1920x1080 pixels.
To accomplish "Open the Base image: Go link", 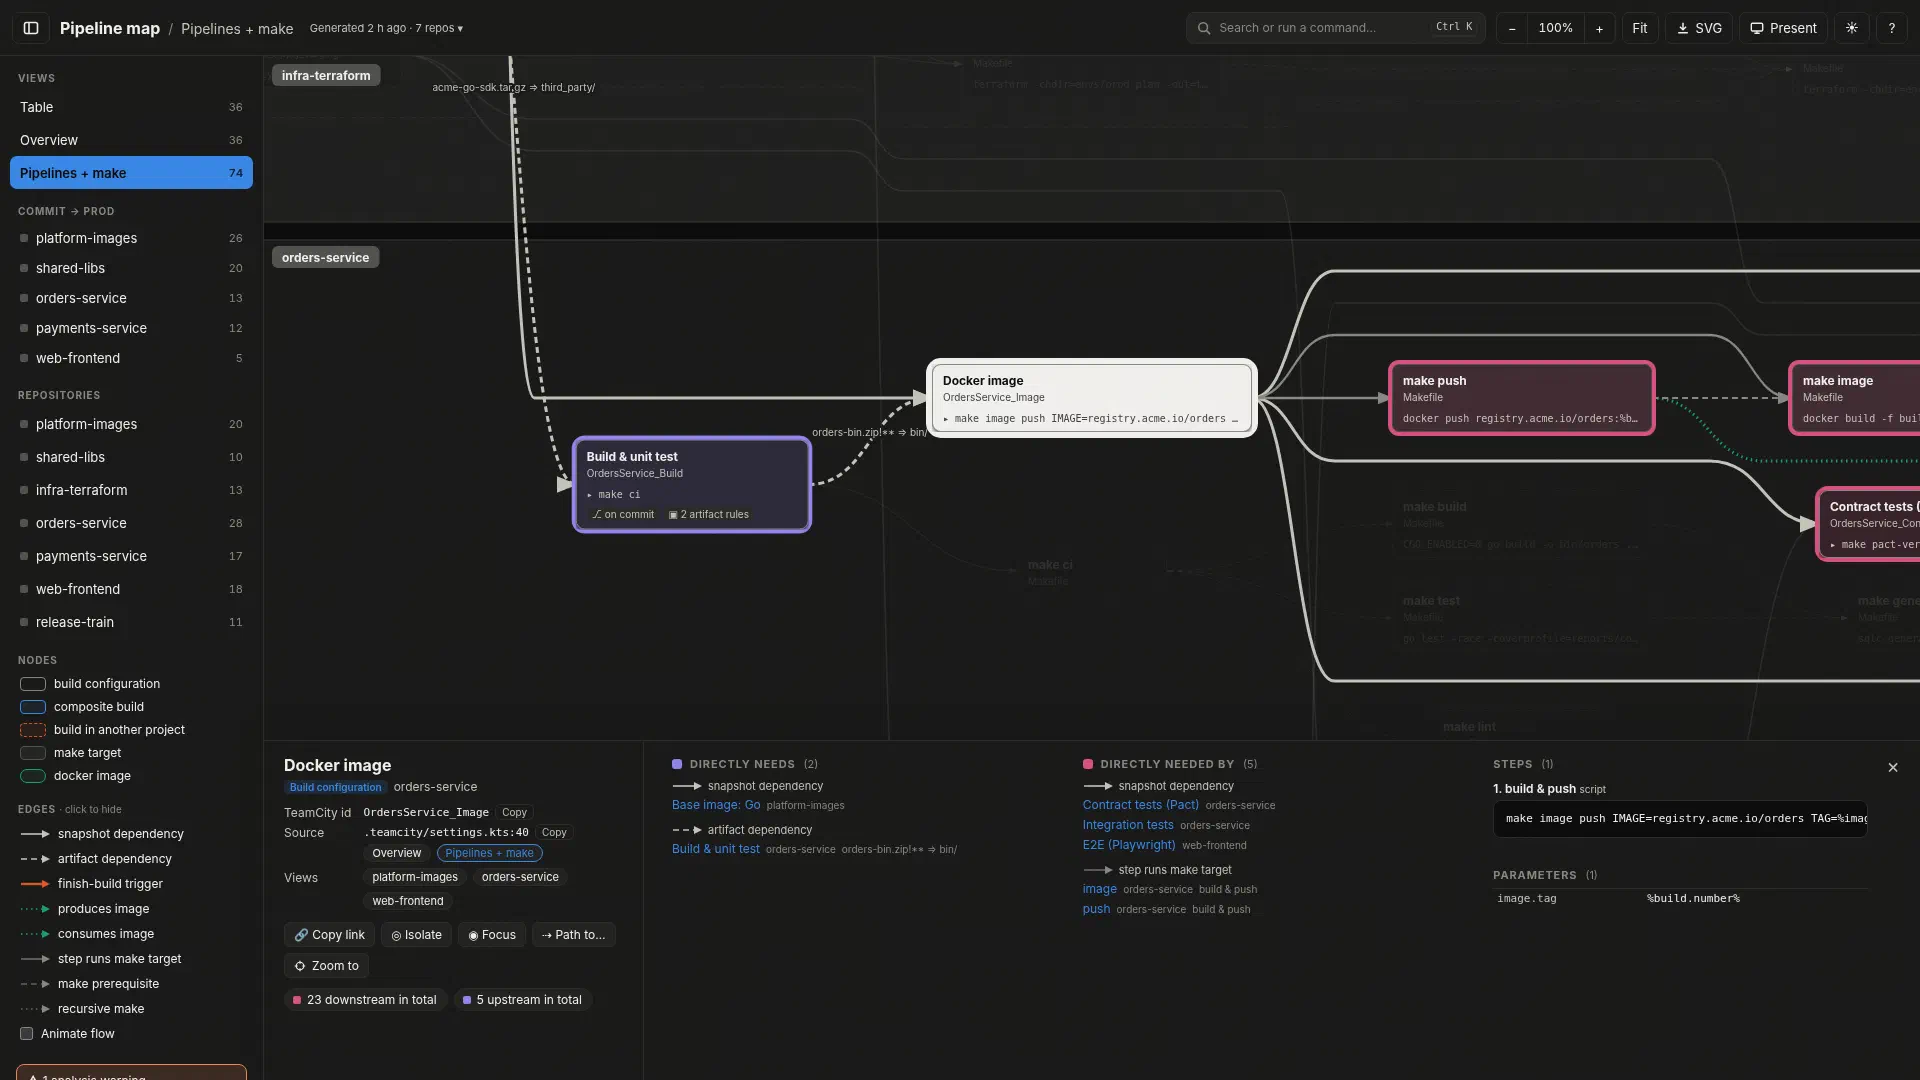I will tap(716, 805).
